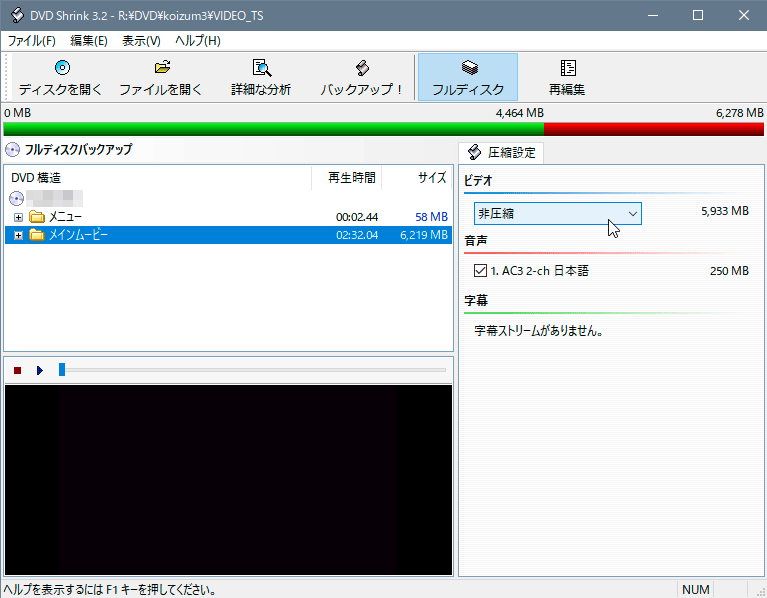
Task: Select the メニュー row label
Action: (x=65, y=217)
